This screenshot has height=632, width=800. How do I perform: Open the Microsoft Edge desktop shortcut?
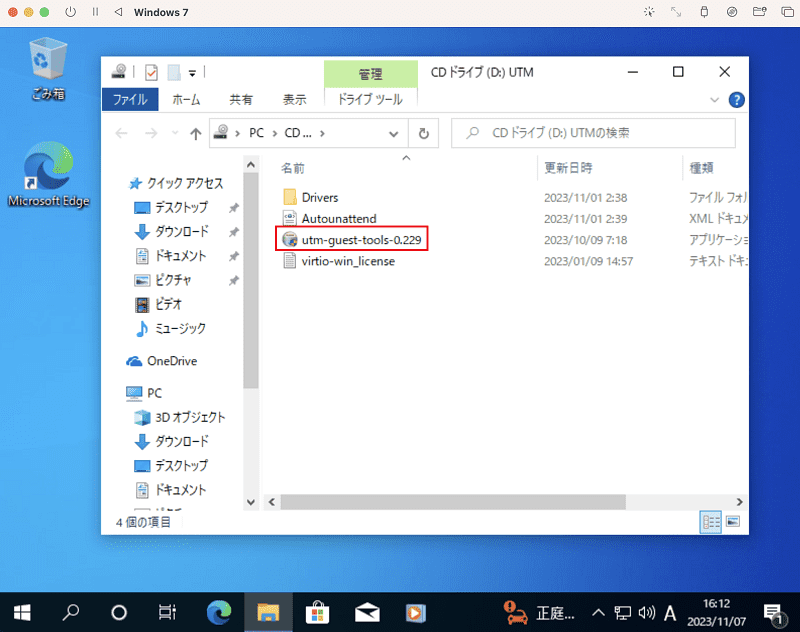pyautogui.click(x=48, y=174)
